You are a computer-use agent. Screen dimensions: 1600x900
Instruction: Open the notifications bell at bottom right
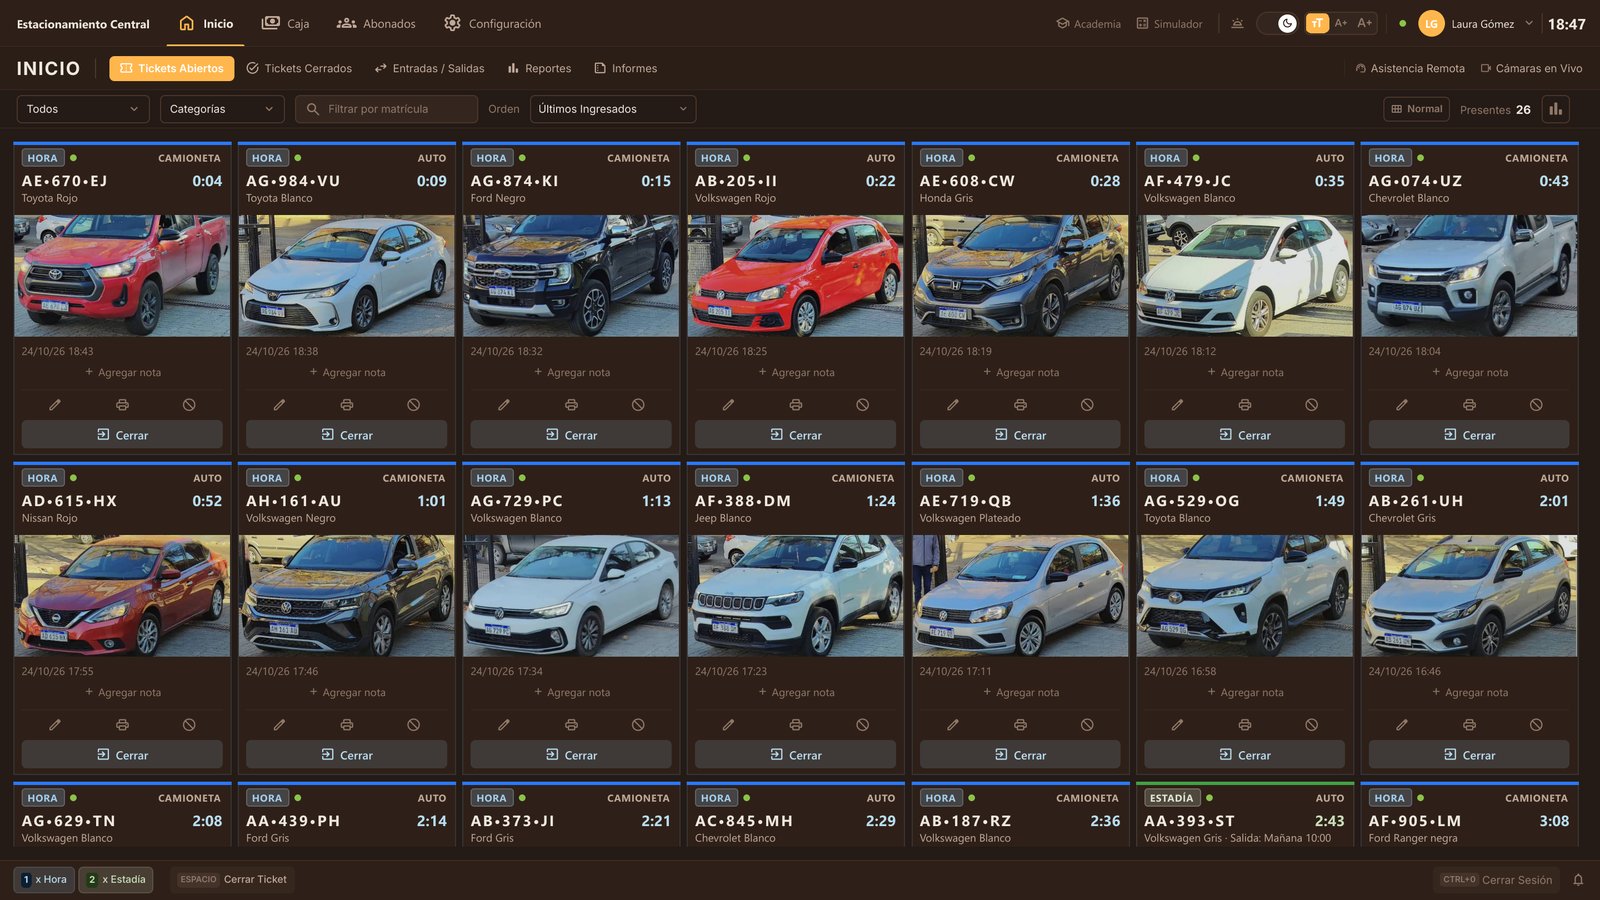click(1578, 880)
